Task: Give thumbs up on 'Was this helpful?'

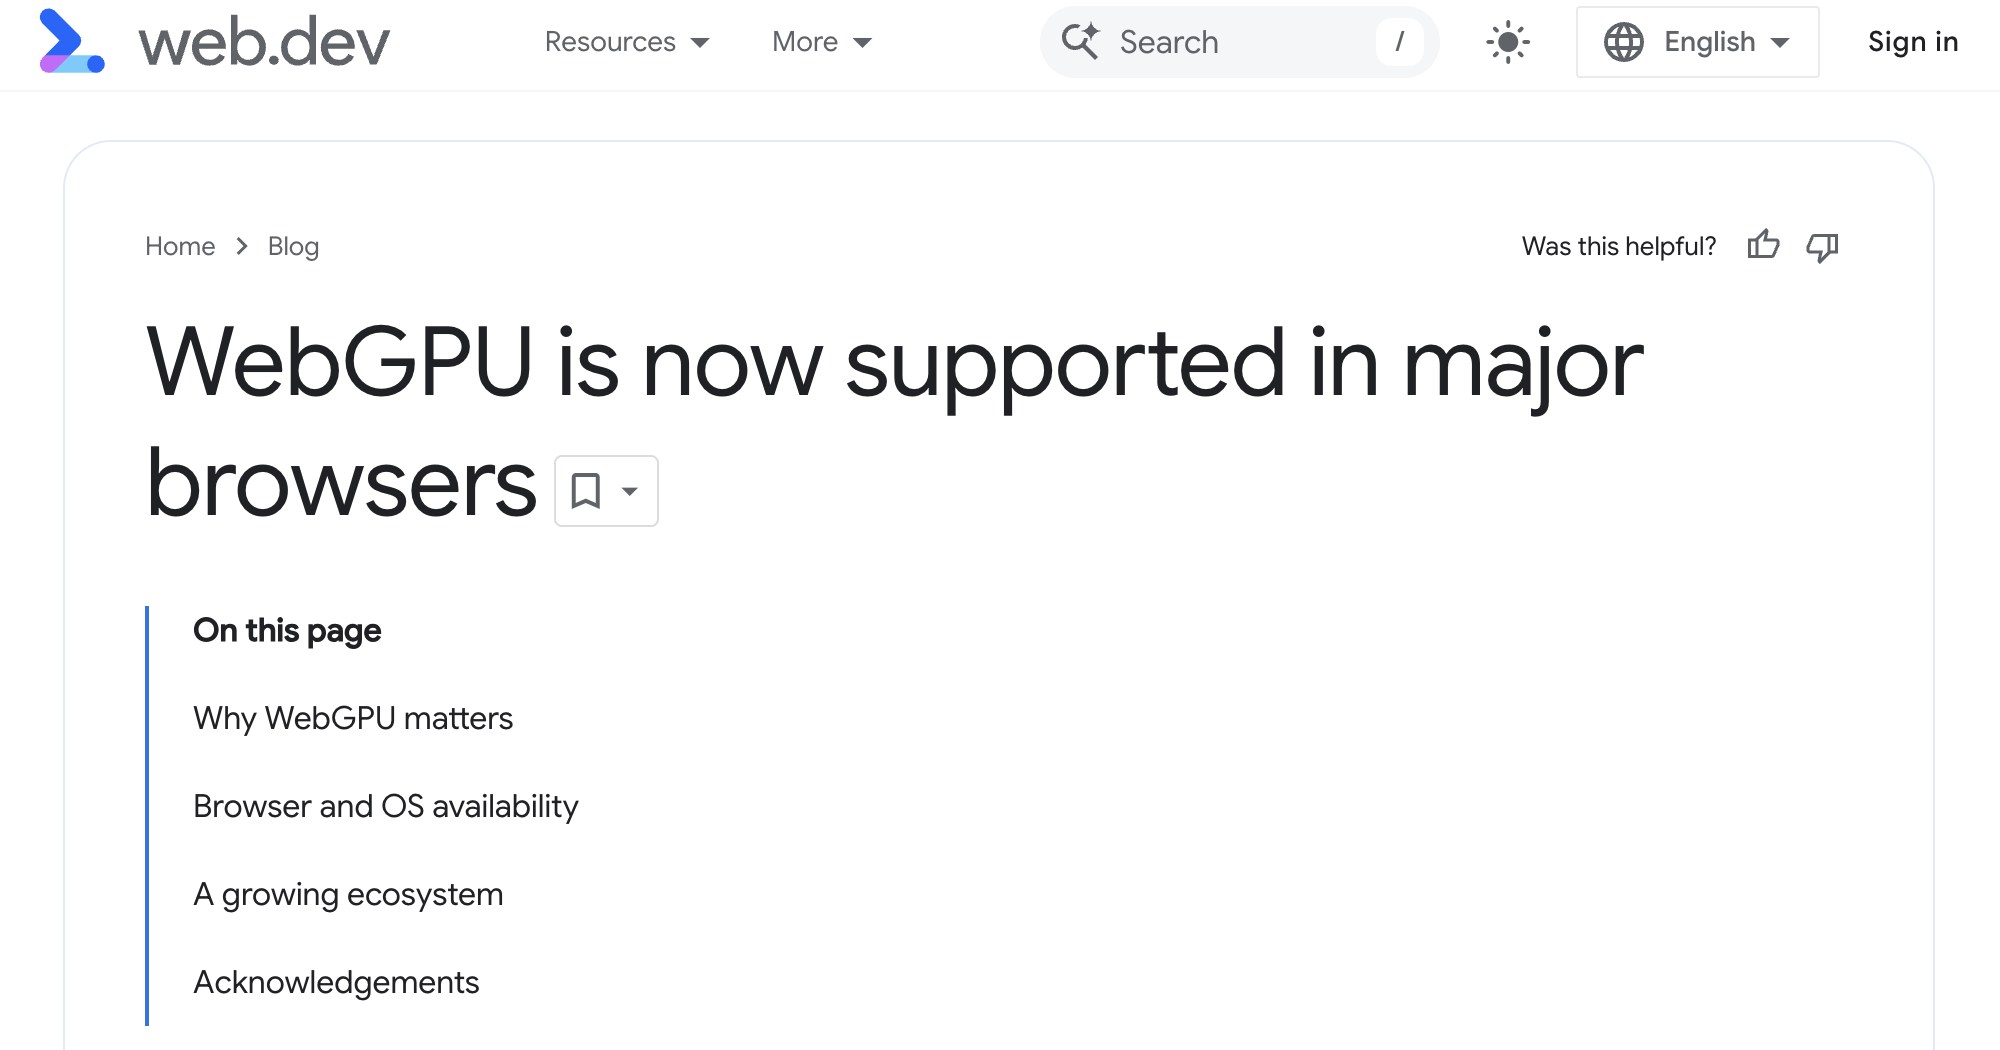Action: coord(1764,246)
